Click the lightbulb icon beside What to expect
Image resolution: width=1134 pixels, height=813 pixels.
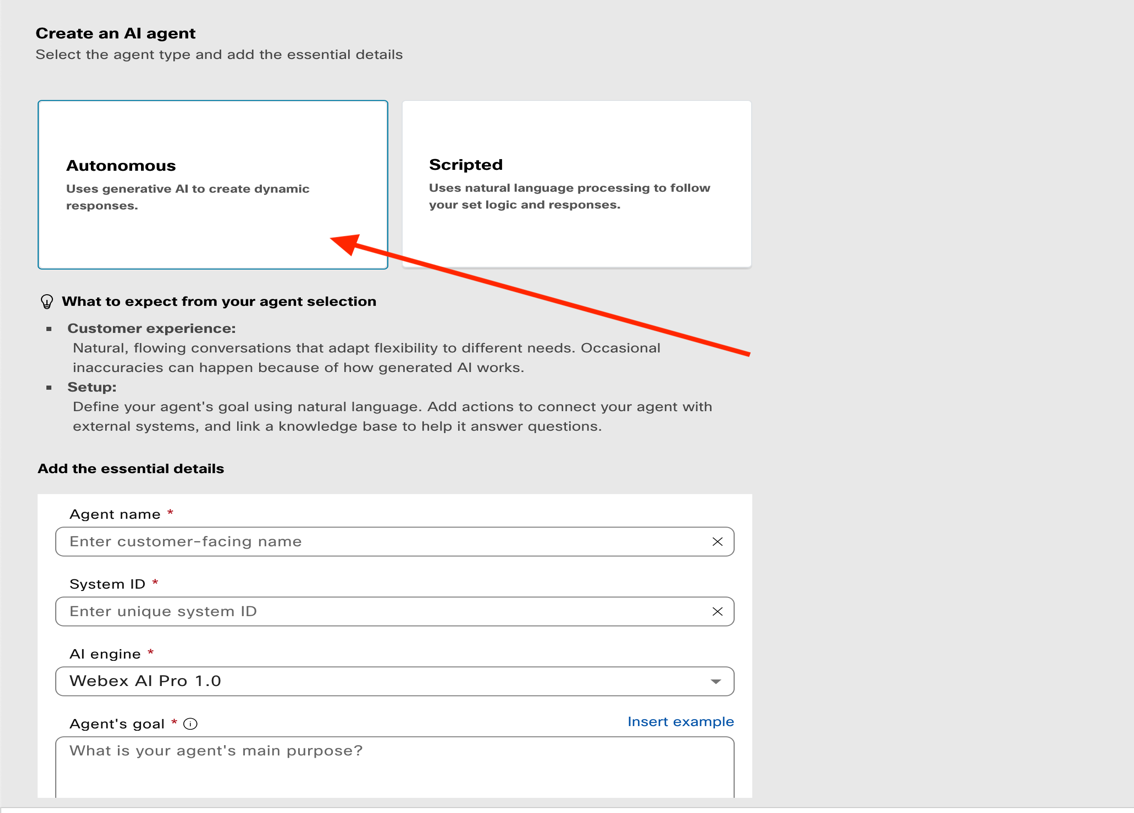click(x=47, y=302)
